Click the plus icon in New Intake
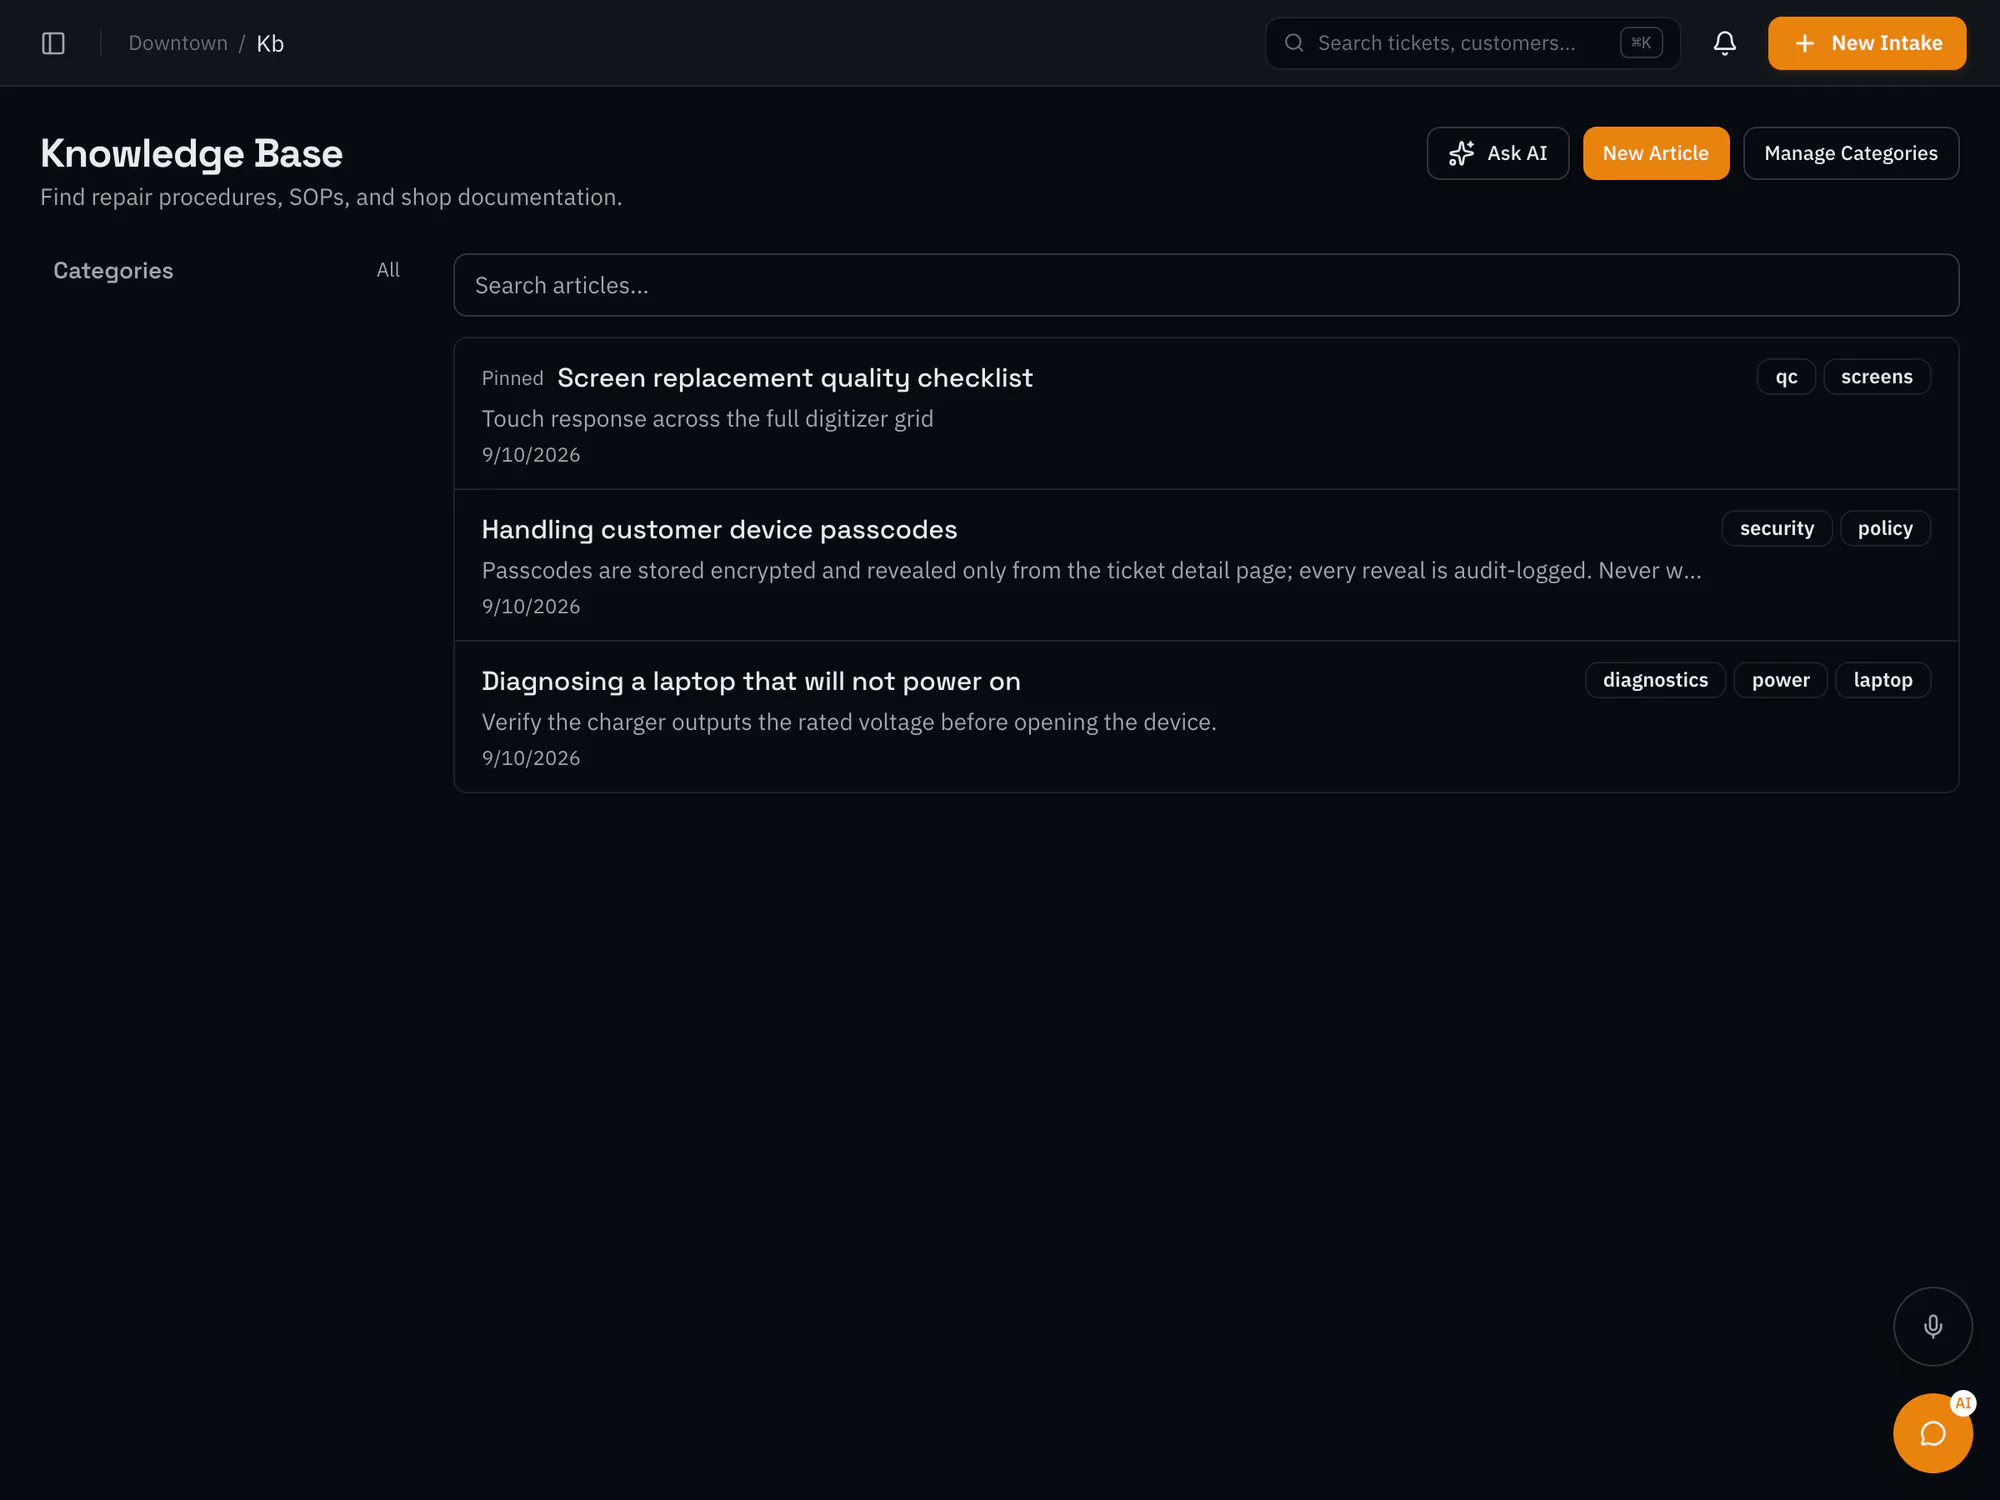The width and height of the screenshot is (2000, 1500). point(1804,43)
